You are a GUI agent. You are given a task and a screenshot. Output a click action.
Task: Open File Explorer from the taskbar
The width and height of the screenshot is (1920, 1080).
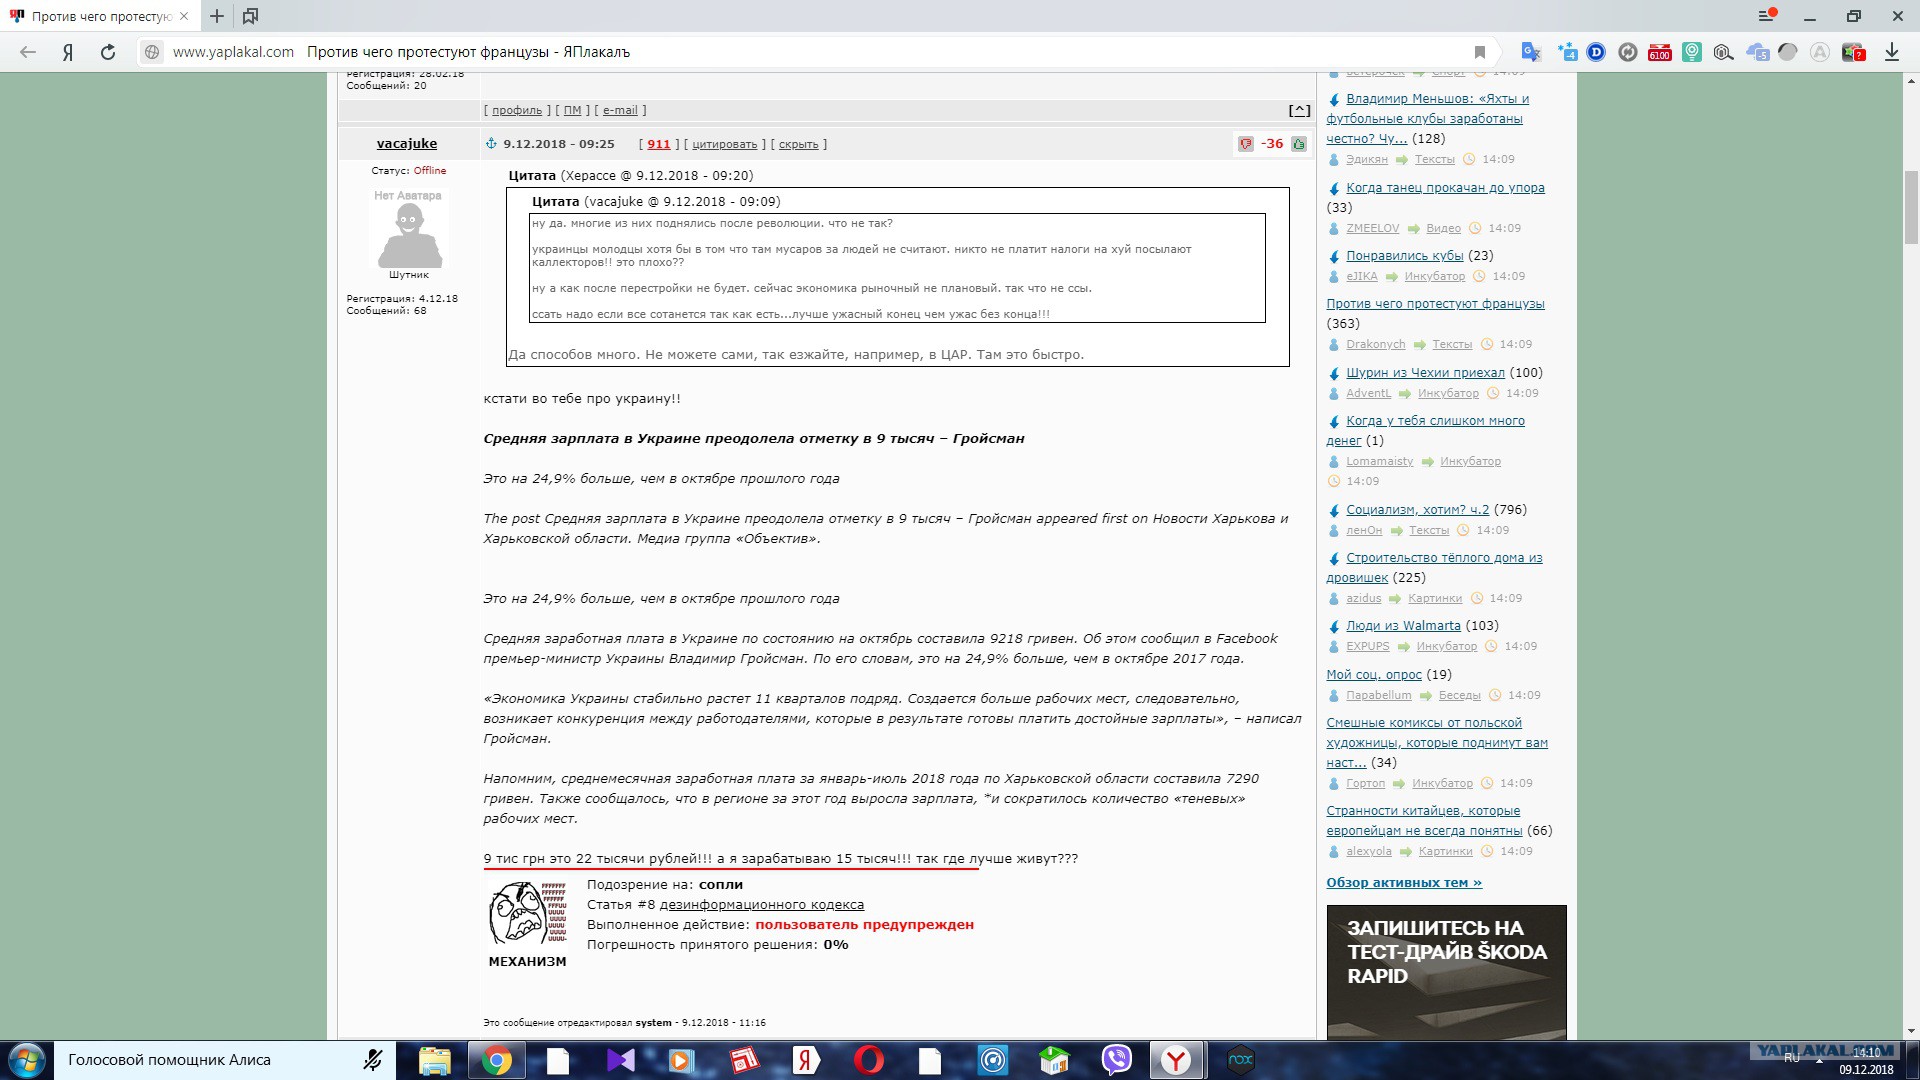[x=434, y=1060]
